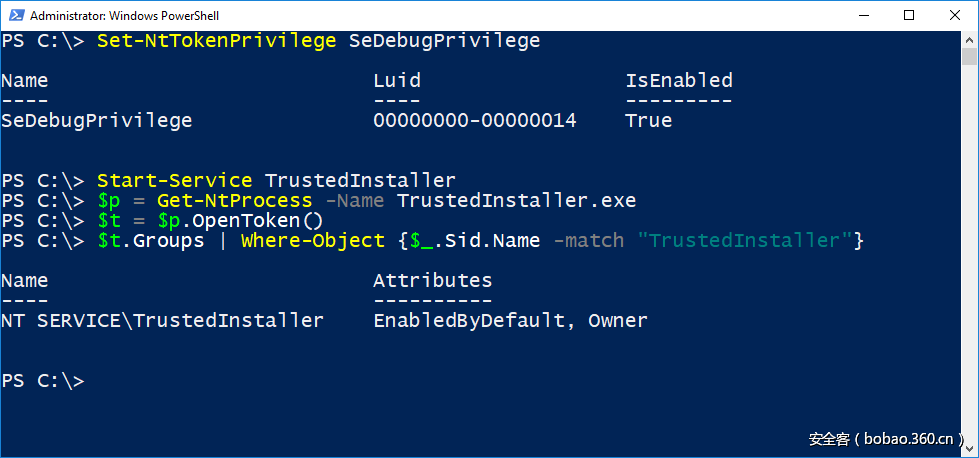The height and width of the screenshot is (458, 979).
Task: Close the Administrator PowerShell window
Action: pyautogui.click(x=953, y=15)
